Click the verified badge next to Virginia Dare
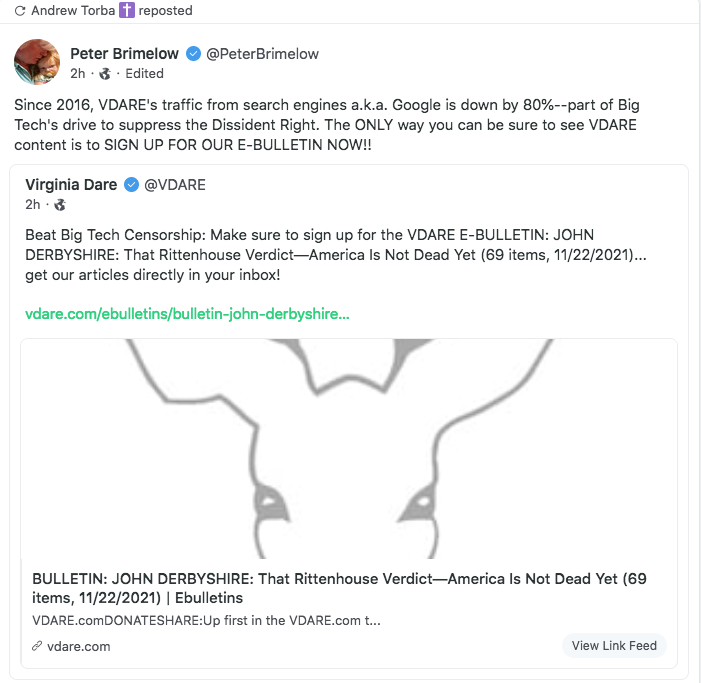 click(132, 184)
